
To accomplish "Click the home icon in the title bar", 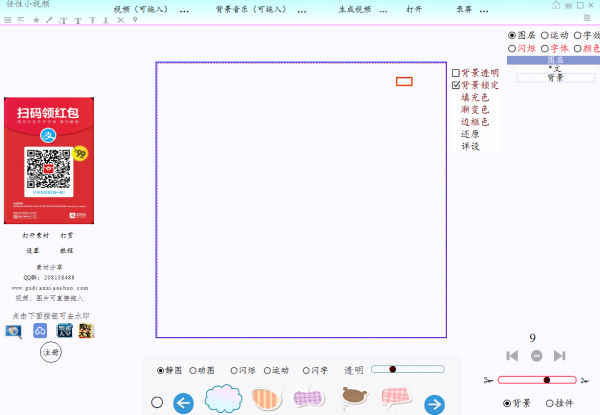I will (556, 5).
